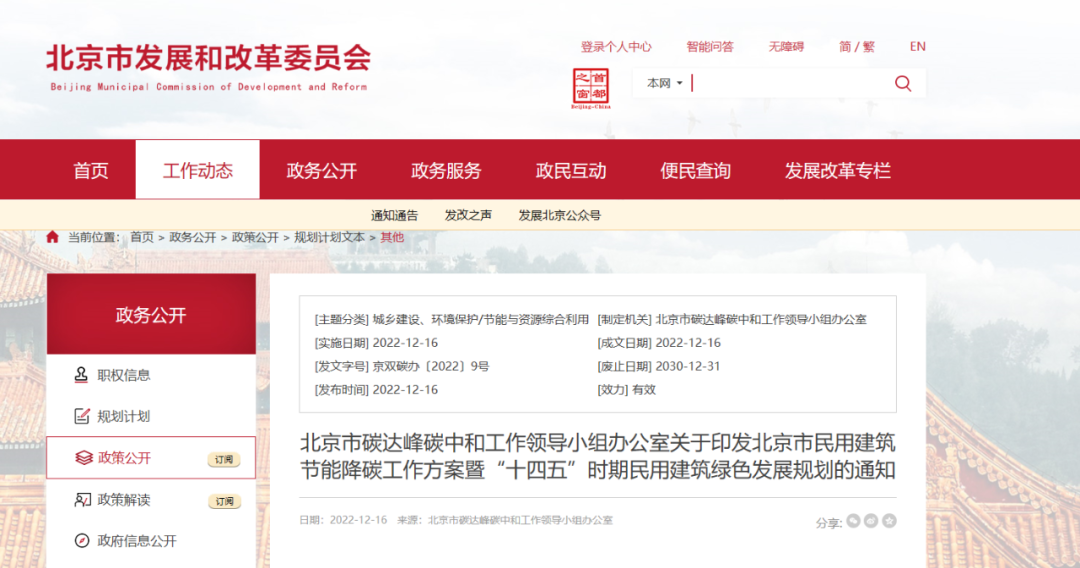Open the 发展北京公众号 submenu item
Viewport: 1080px width, 568px height.
tap(559, 215)
